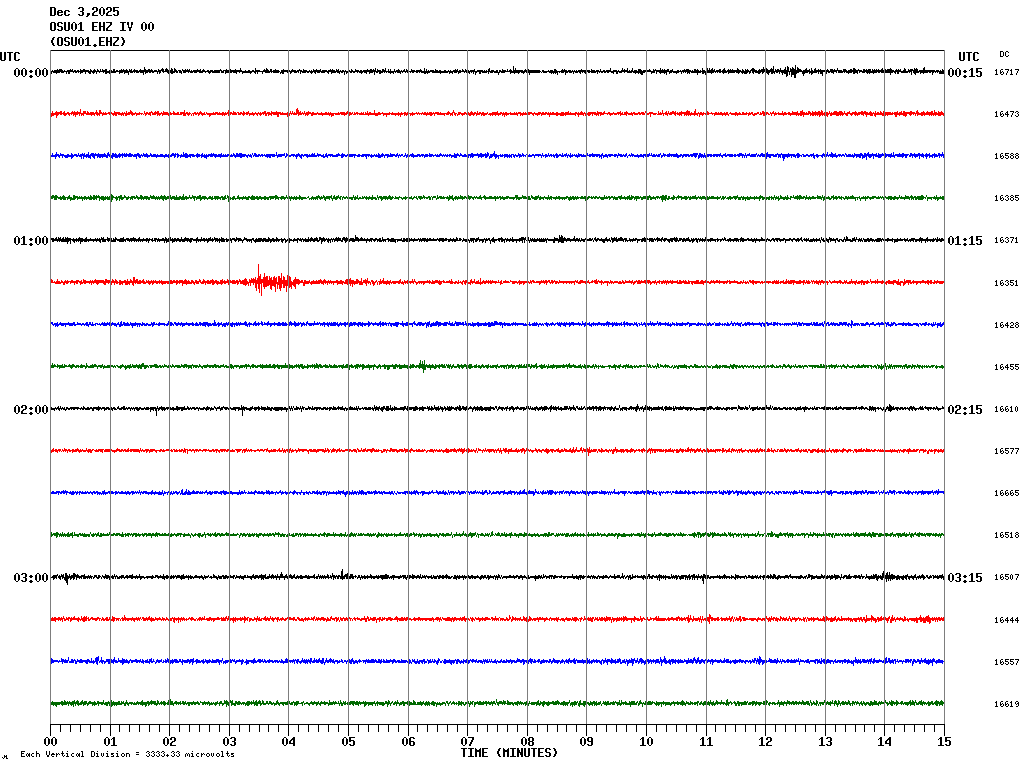This screenshot has width=1024, height=768.
Task: Click the "(OSU01.EHZ)" channel label
Action: (88, 42)
